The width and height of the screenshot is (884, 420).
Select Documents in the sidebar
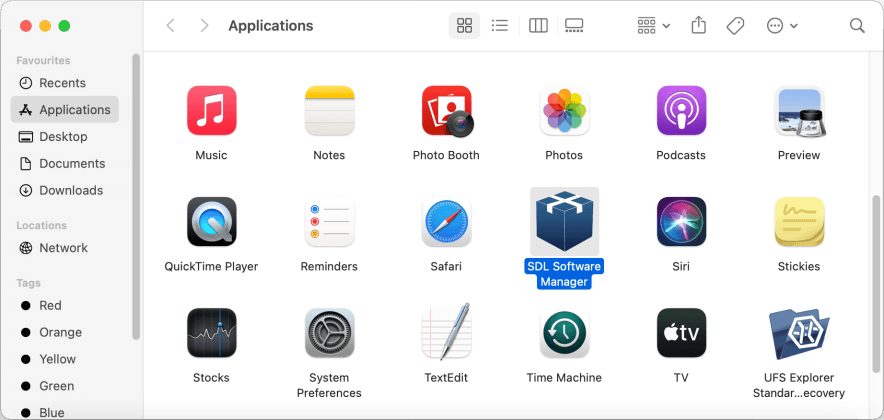tap(71, 163)
